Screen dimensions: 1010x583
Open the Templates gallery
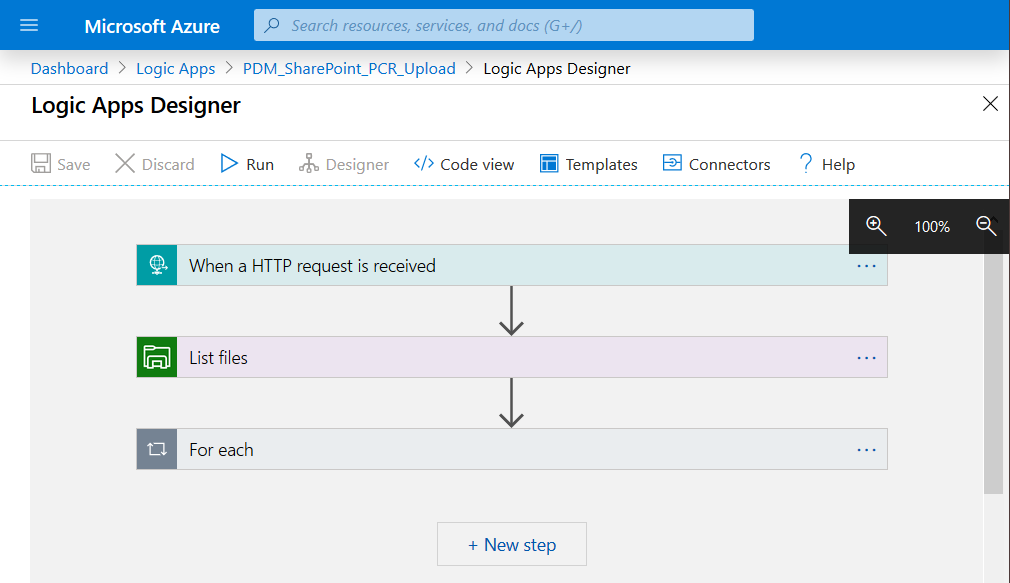[x=588, y=164]
